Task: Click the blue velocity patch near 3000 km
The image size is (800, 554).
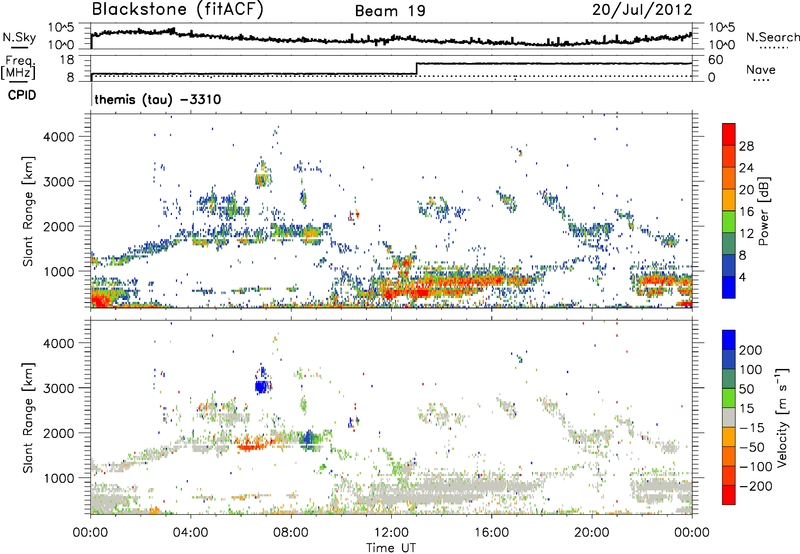Action: [x=262, y=386]
